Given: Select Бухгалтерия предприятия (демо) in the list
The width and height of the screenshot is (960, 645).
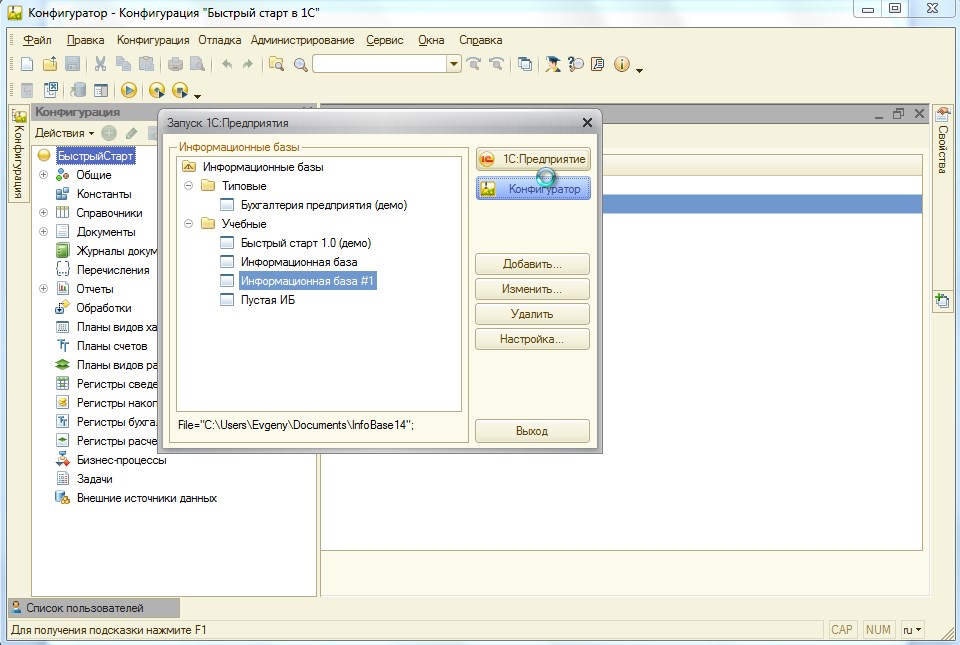Looking at the screenshot, I should pos(323,205).
